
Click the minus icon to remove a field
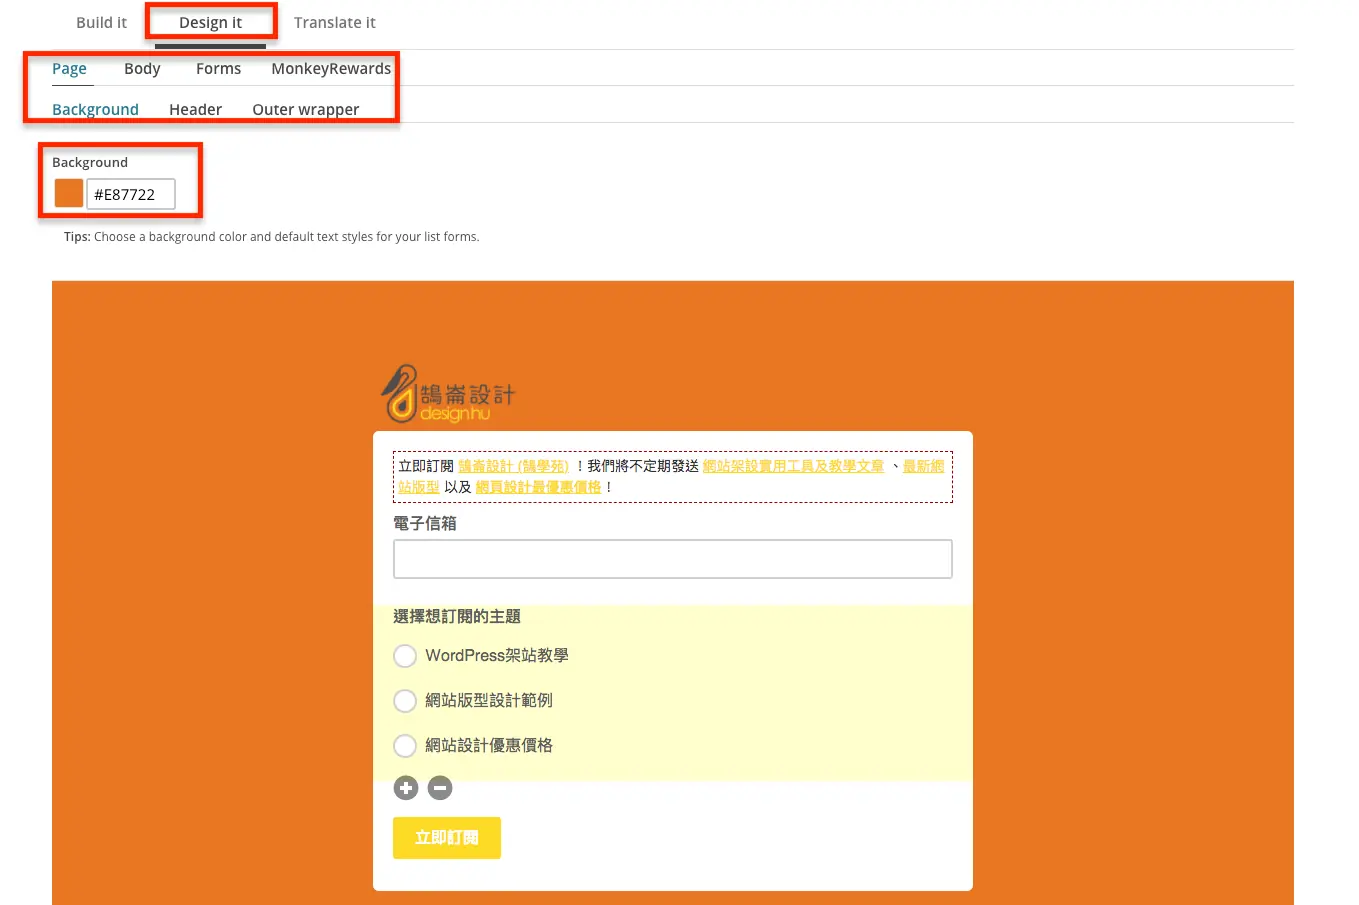[x=440, y=788]
